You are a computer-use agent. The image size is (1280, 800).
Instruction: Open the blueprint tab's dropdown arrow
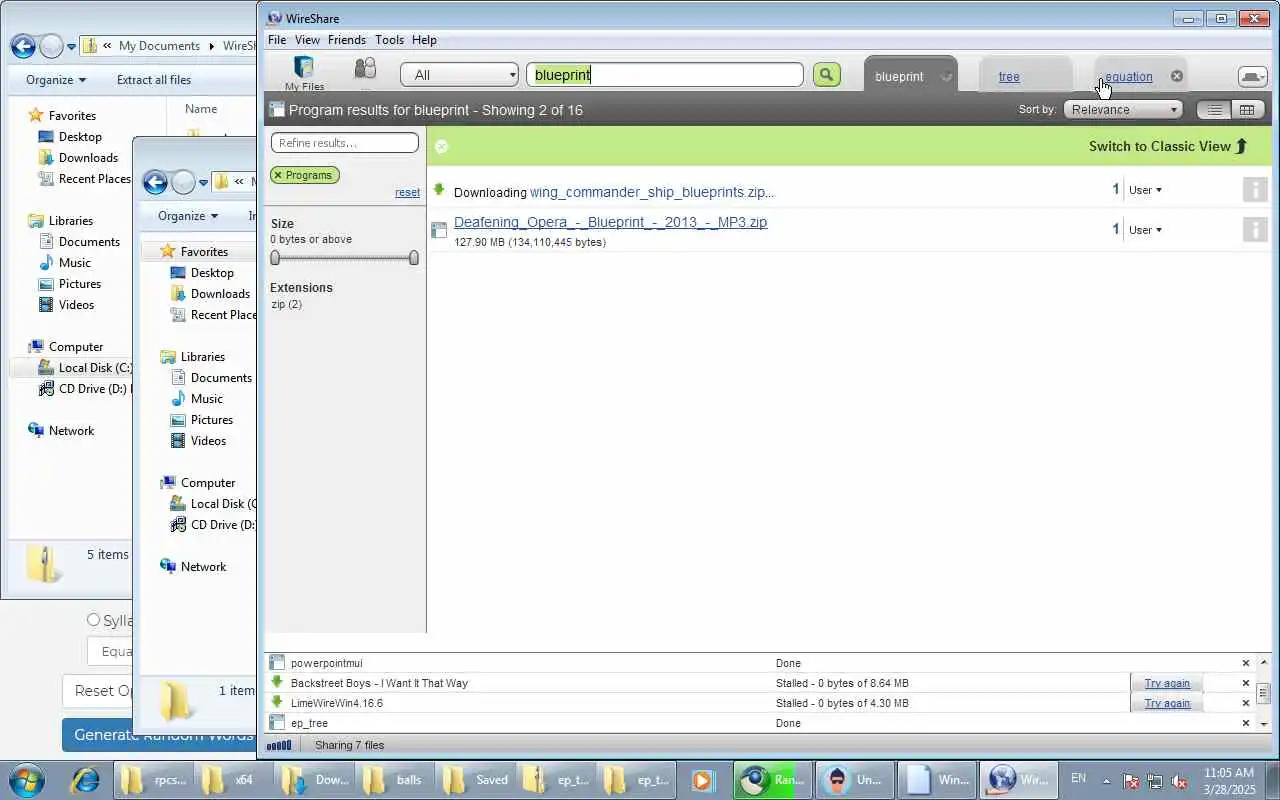coord(946,77)
